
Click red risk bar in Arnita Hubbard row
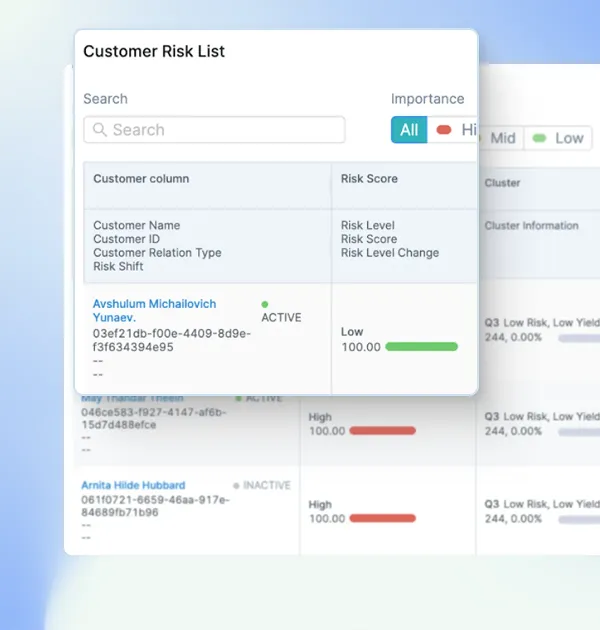pyautogui.click(x=383, y=518)
